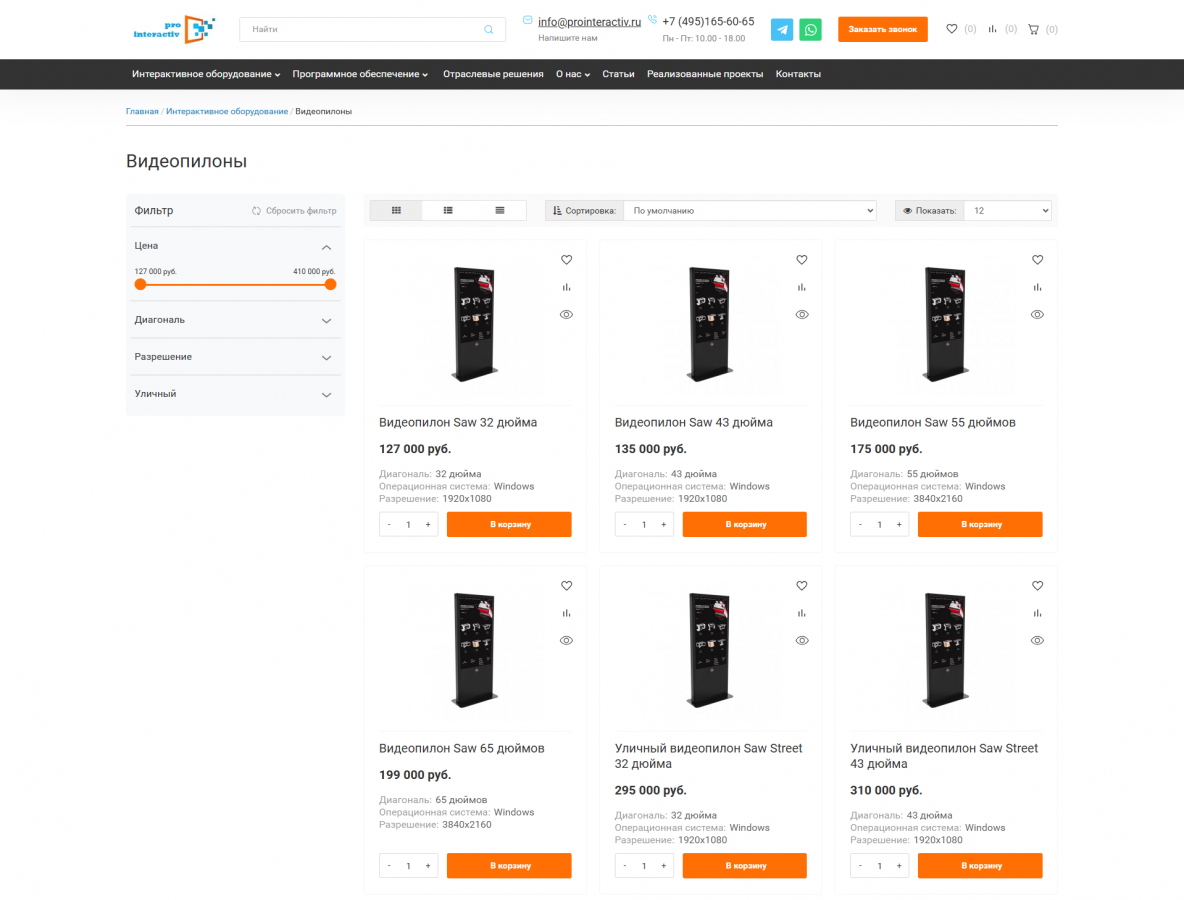Go to the Контакты menu item
This screenshot has width=1184, height=900.
(798, 74)
